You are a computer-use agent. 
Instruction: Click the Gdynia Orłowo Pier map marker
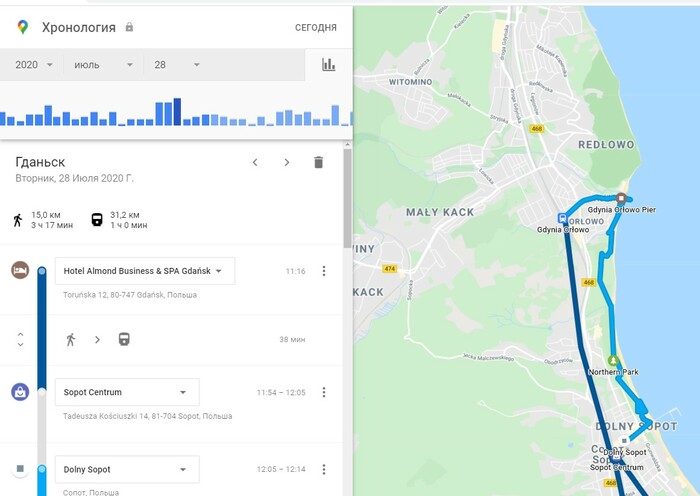tap(621, 198)
